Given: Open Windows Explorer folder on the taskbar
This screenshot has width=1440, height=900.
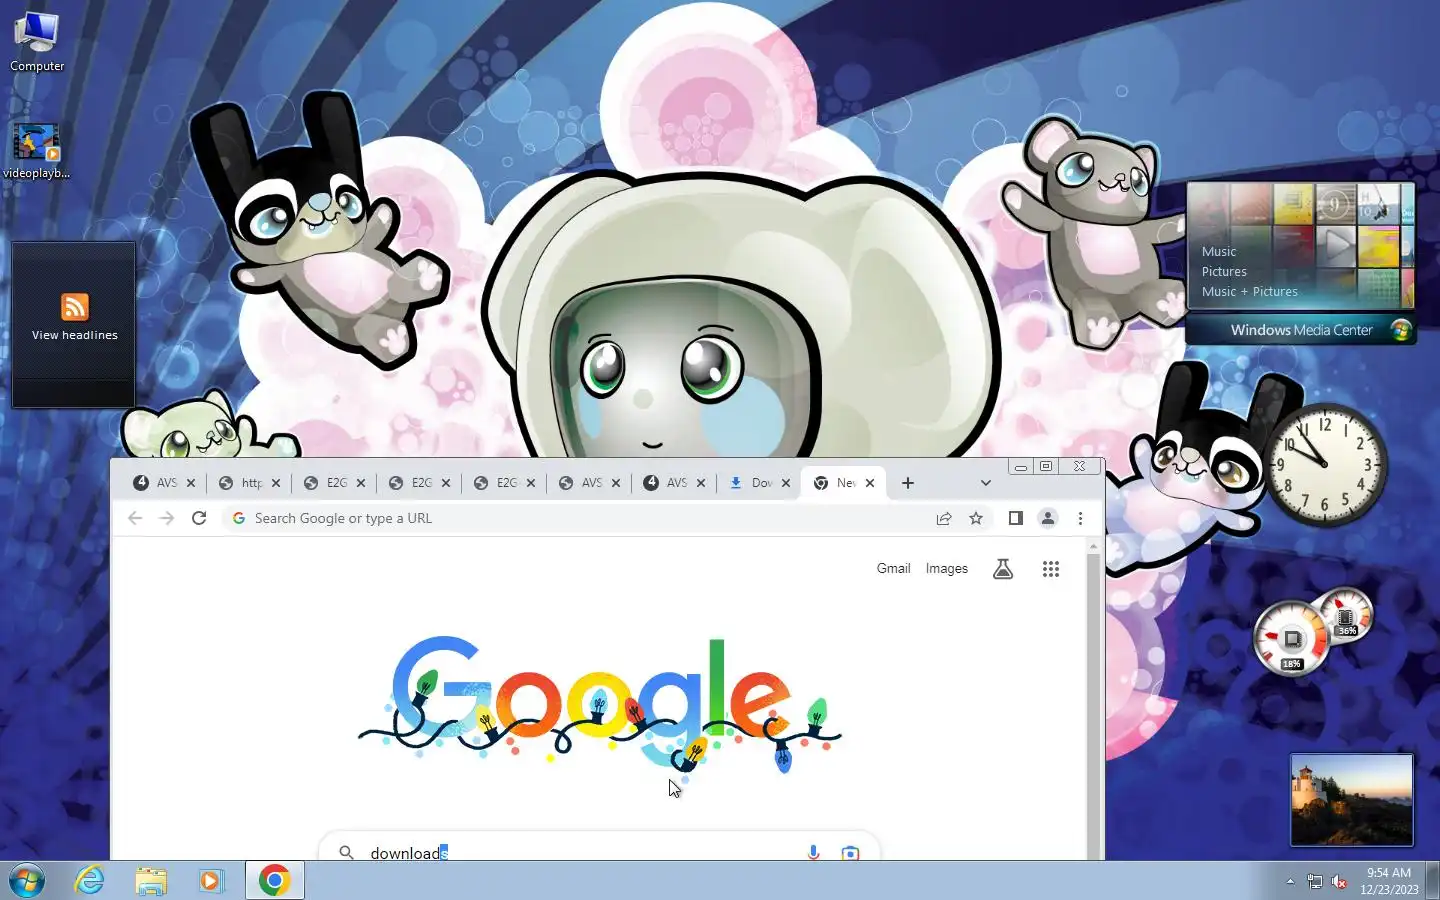Looking at the screenshot, I should point(151,881).
